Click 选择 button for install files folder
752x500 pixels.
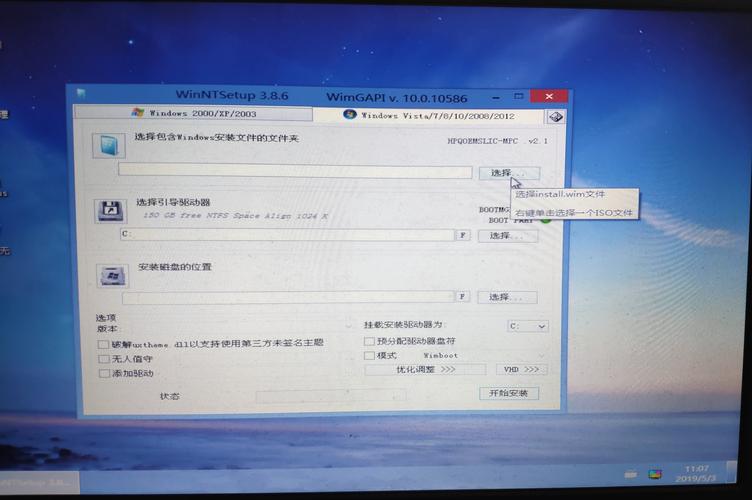tap(509, 173)
